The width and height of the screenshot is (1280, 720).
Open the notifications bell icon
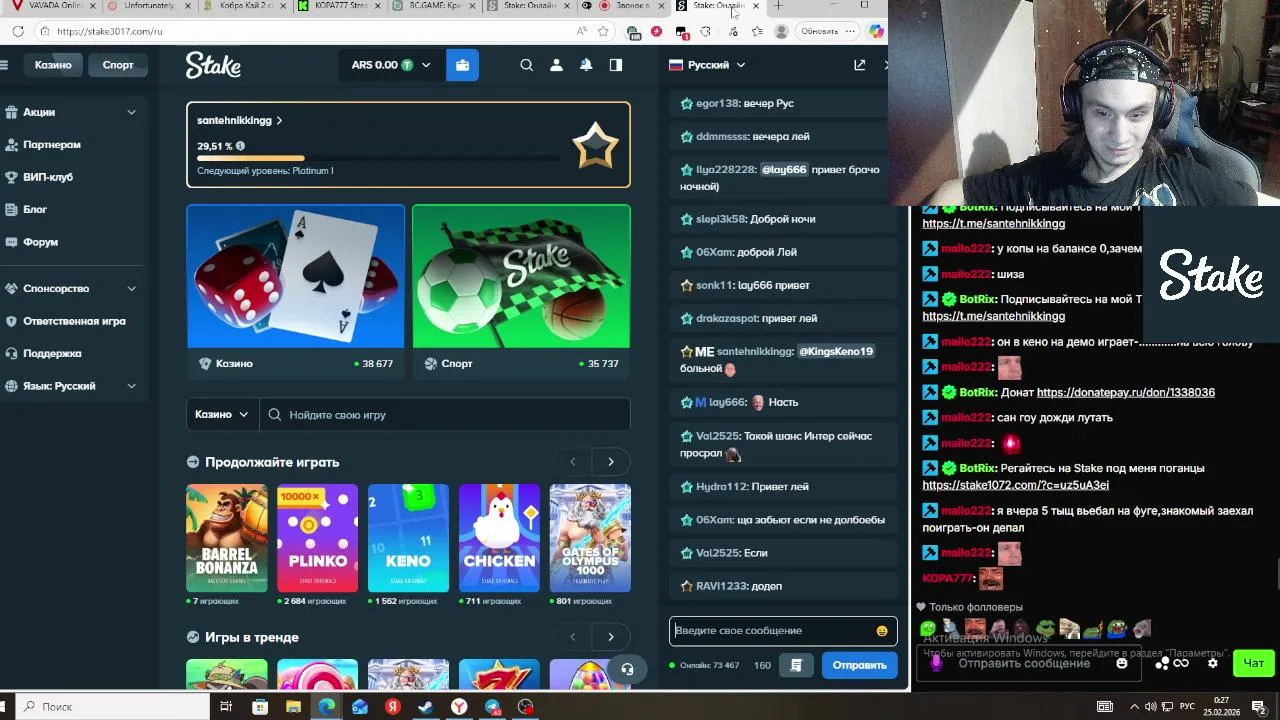pyautogui.click(x=586, y=65)
